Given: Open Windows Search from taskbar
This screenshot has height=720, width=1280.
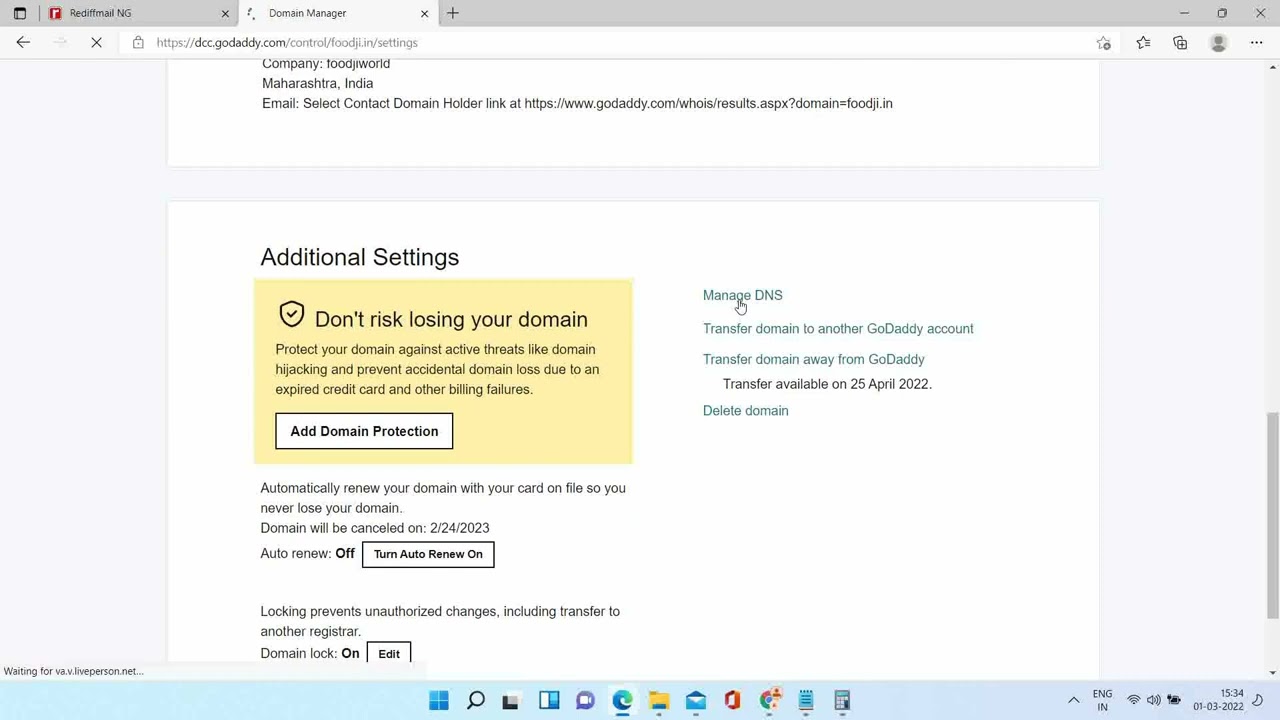Looking at the screenshot, I should (476, 700).
